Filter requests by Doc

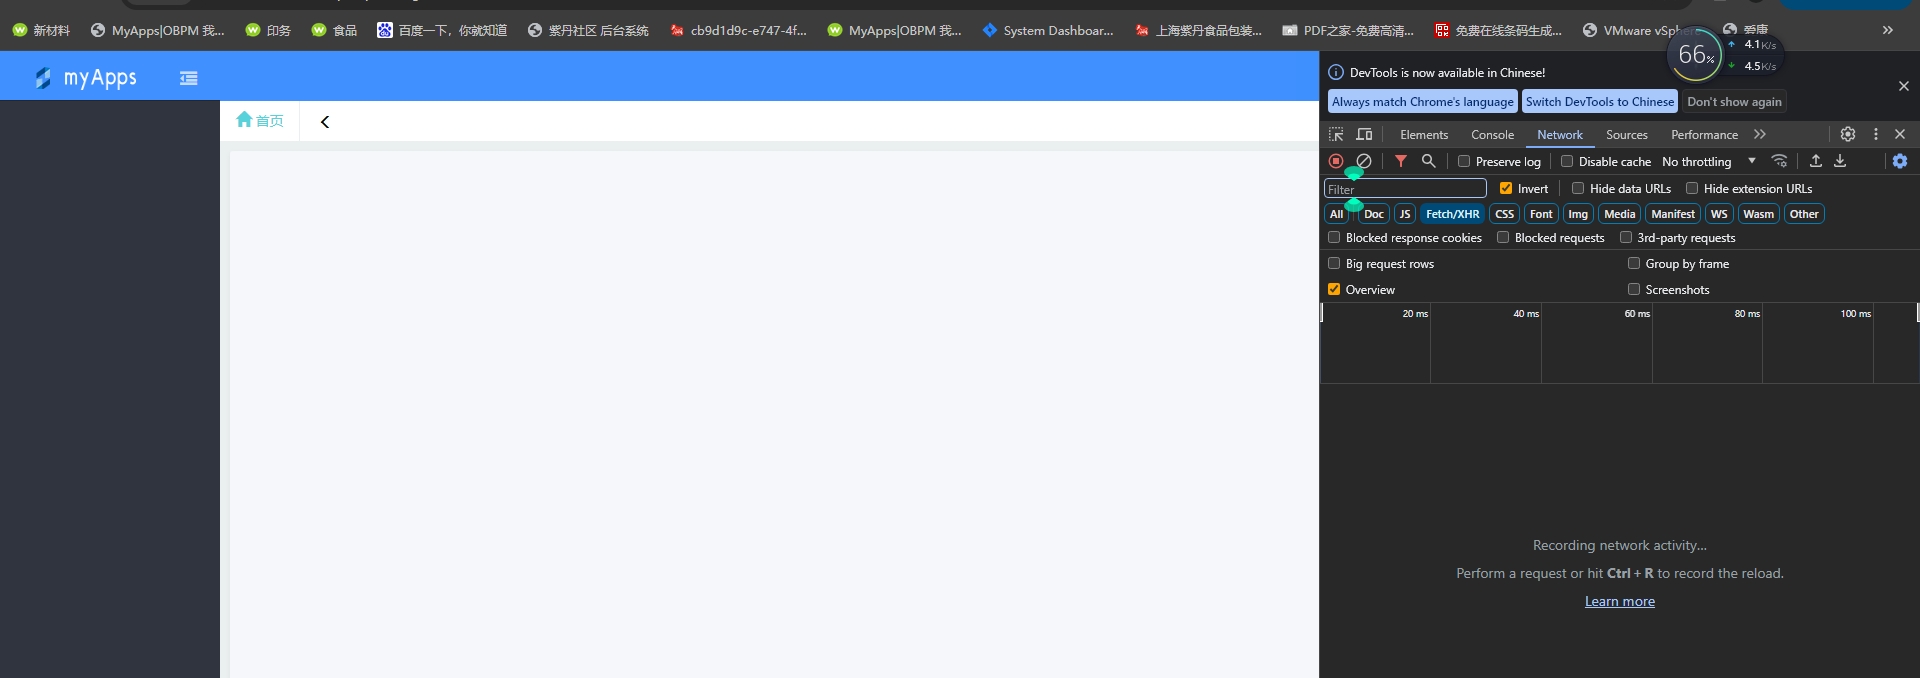(1374, 214)
